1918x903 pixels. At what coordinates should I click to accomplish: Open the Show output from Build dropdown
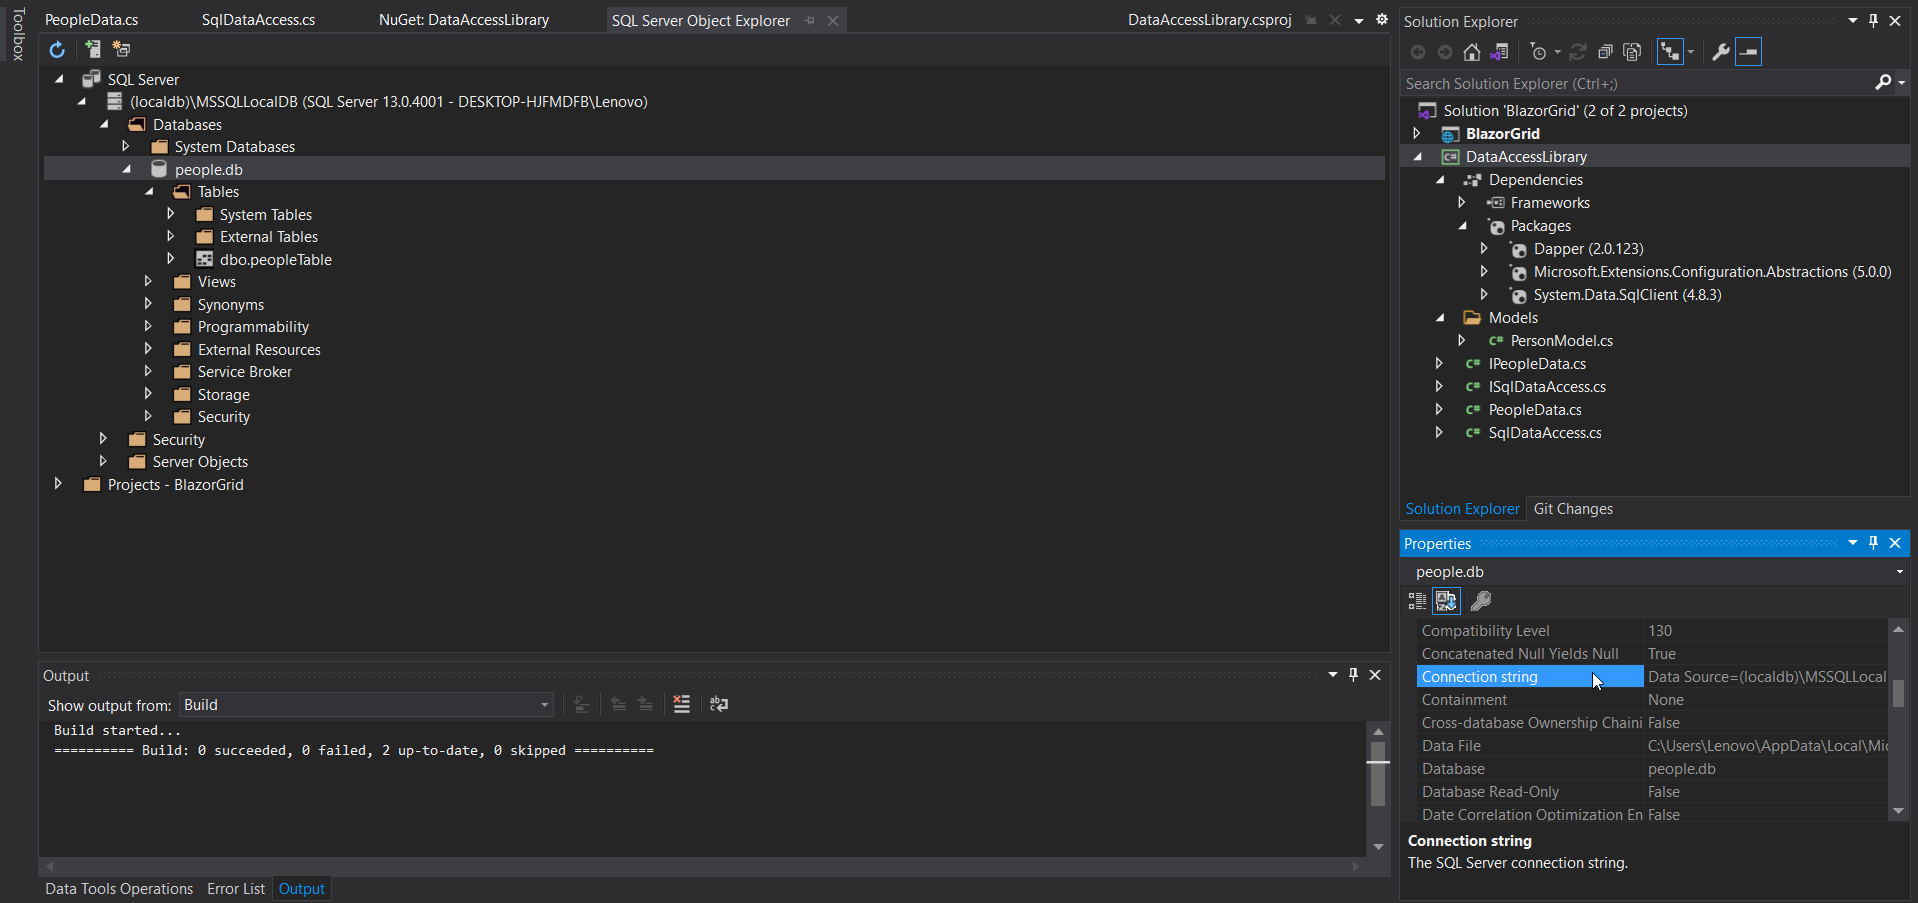pos(544,705)
